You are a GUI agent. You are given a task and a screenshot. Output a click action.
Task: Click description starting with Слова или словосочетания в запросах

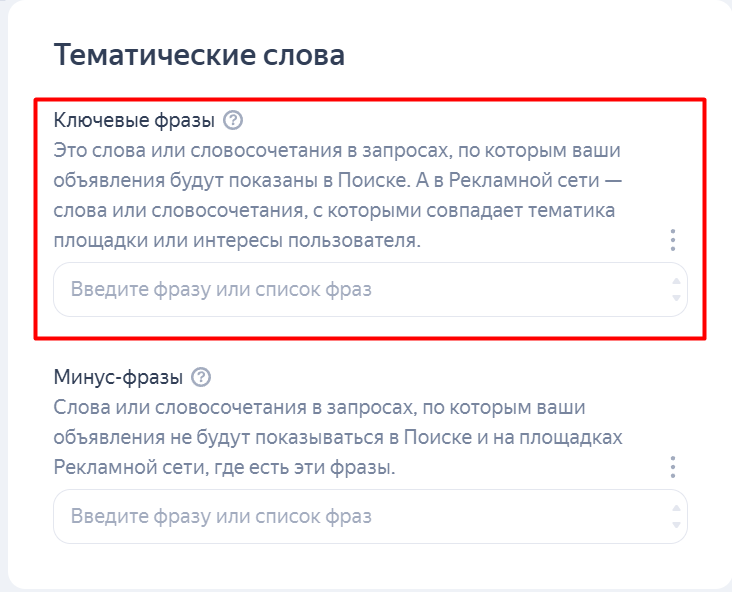click(x=338, y=437)
